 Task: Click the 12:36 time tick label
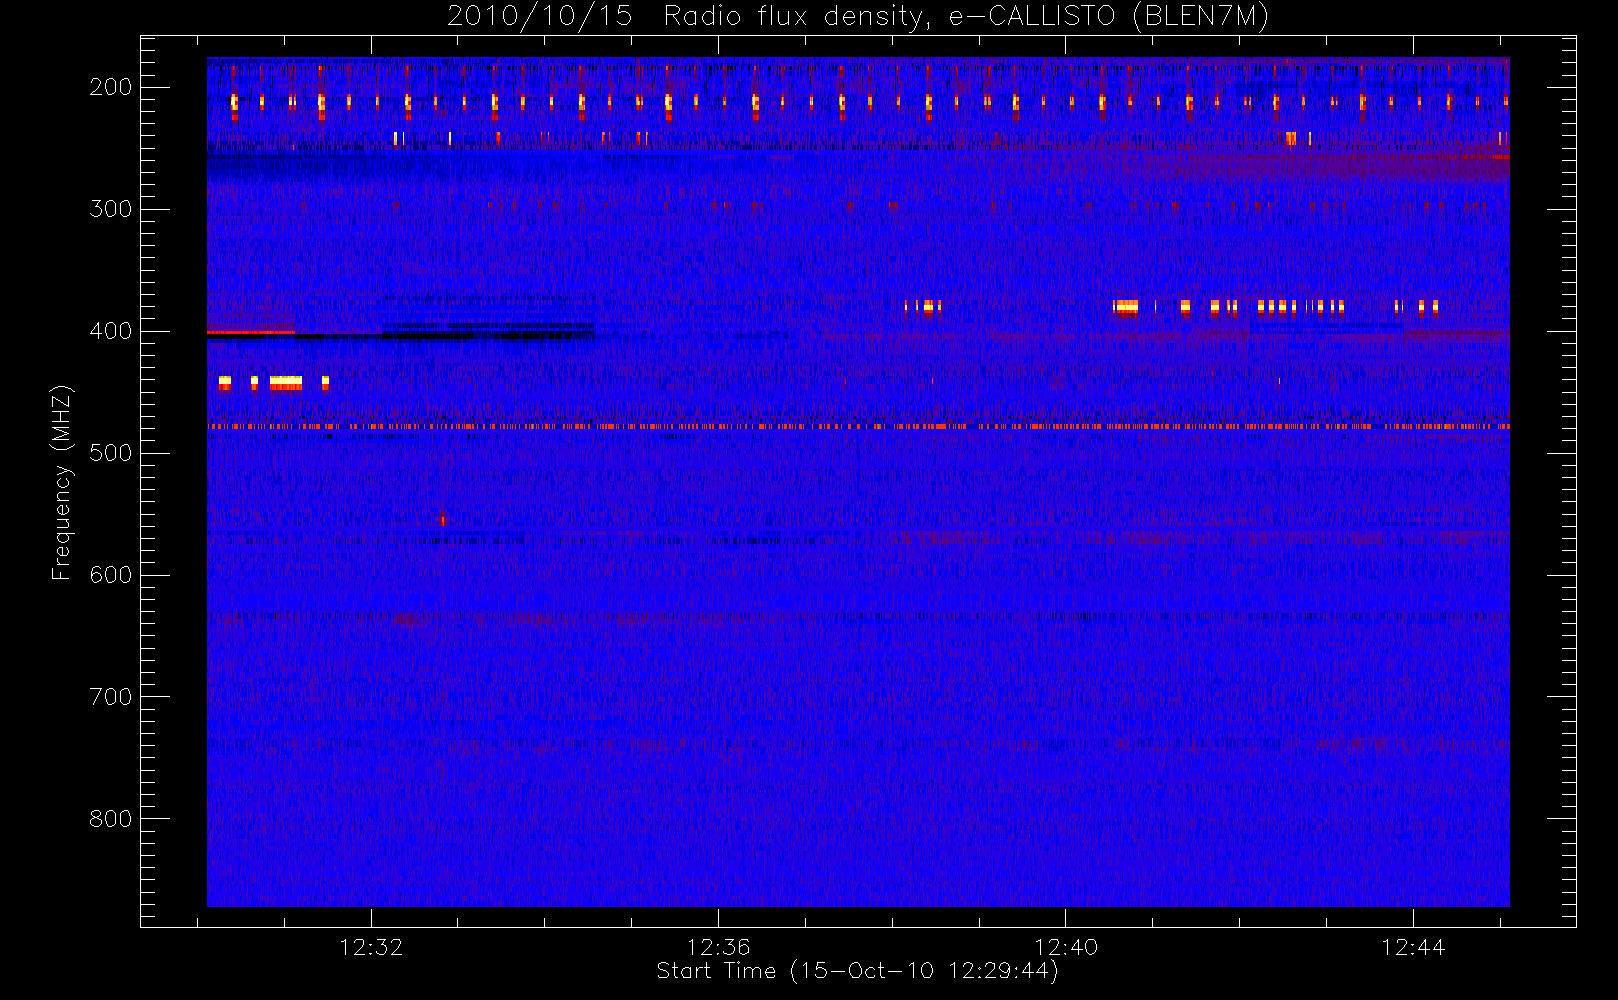tap(718, 947)
